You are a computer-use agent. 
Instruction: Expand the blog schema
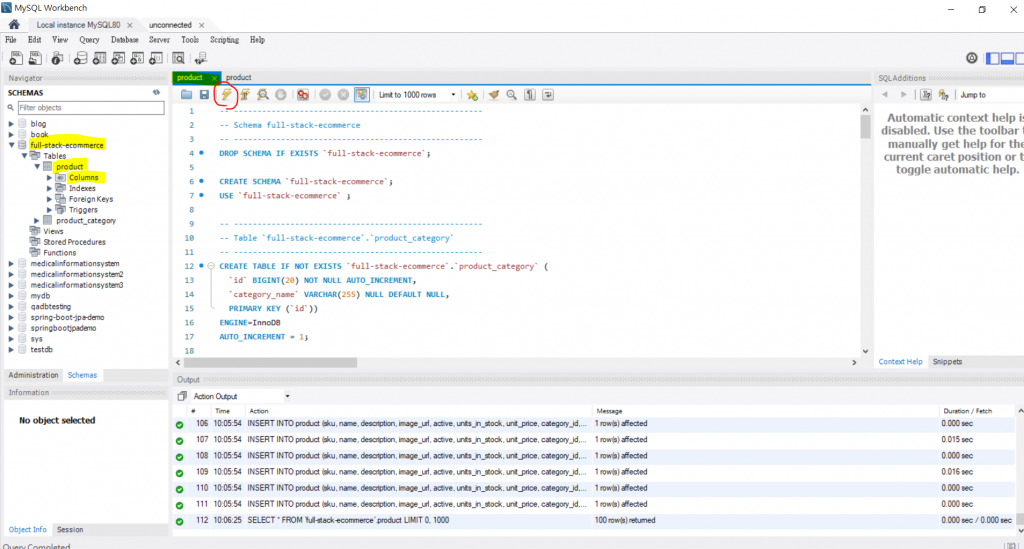pyautogui.click(x=11, y=123)
